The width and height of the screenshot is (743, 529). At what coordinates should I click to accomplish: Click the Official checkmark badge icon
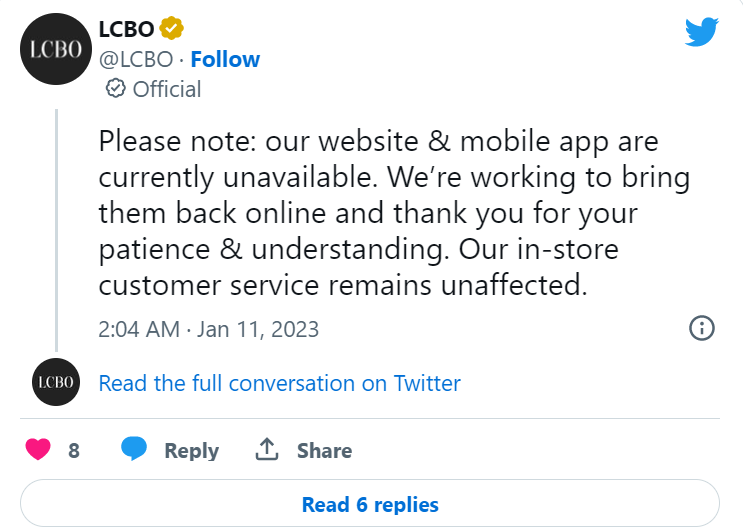click(x=115, y=89)
